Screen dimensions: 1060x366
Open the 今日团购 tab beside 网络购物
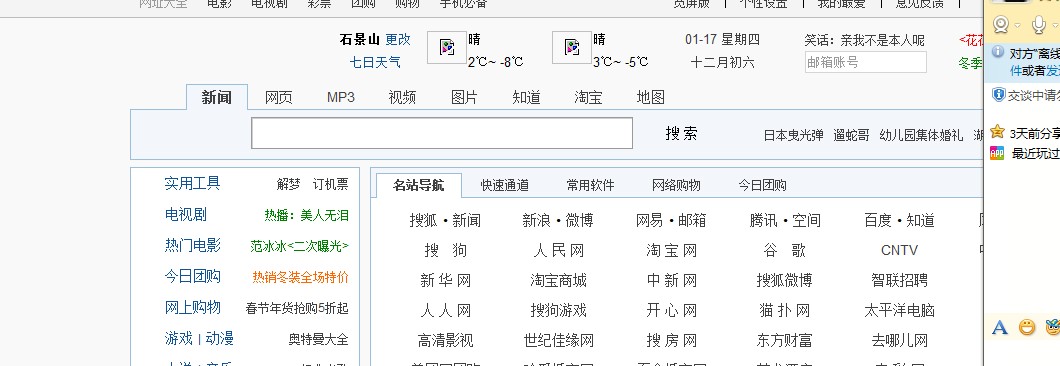point(762,185)
